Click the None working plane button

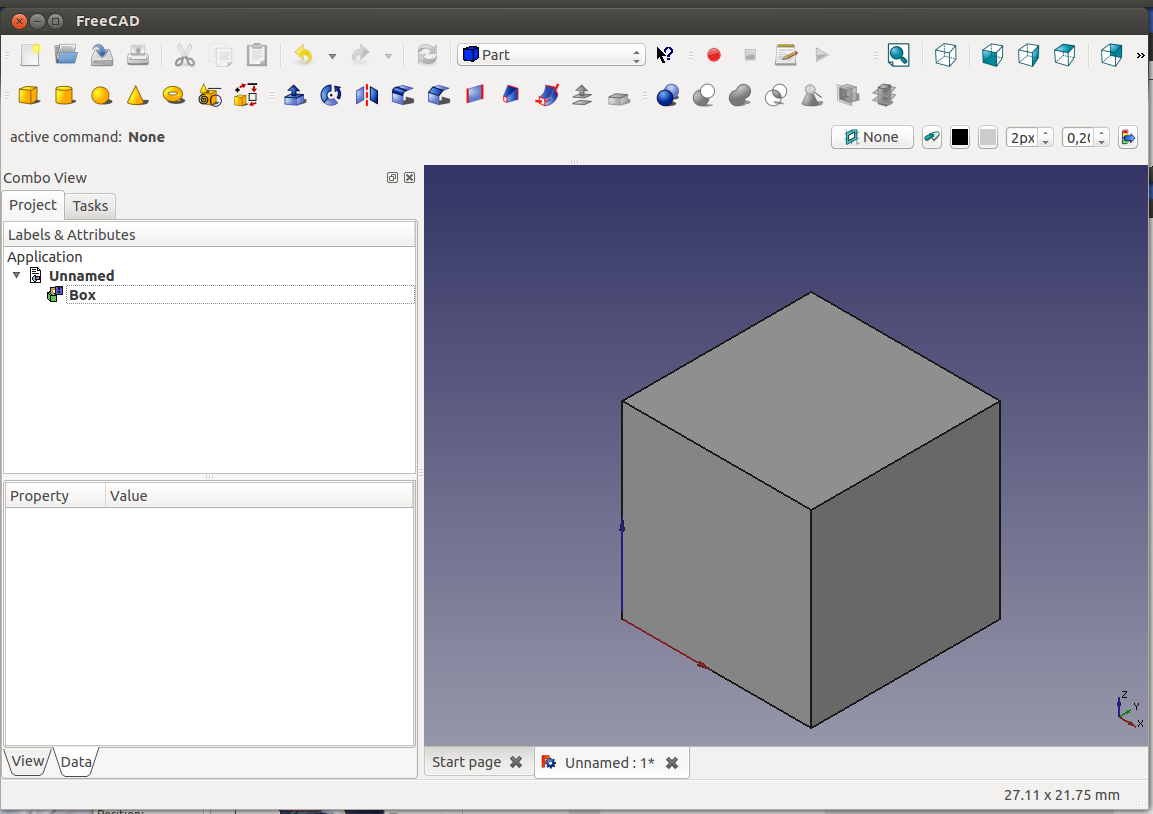point(872,137)
